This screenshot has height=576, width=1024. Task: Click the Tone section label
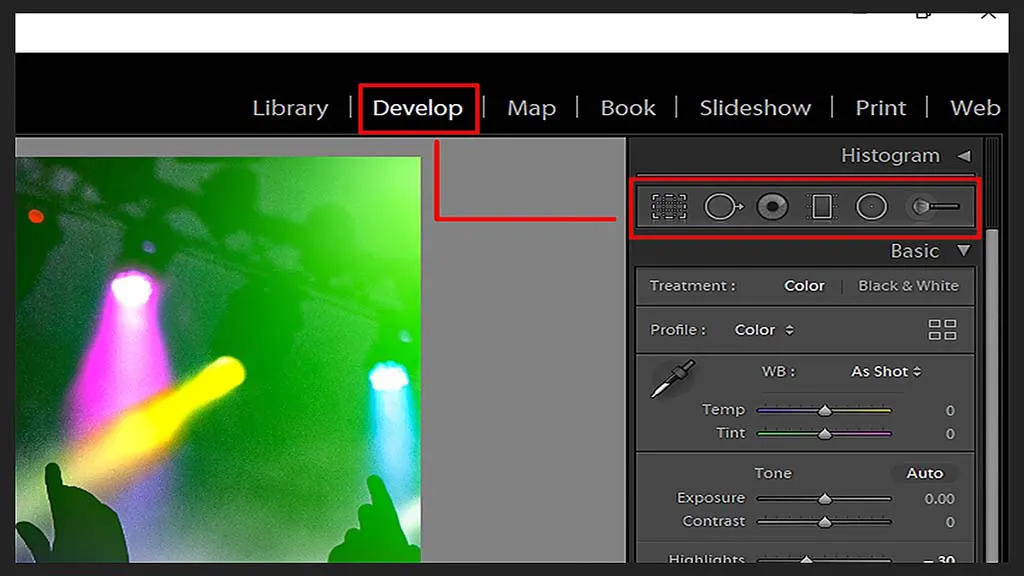pyautogui.click(x=773, y=473)
